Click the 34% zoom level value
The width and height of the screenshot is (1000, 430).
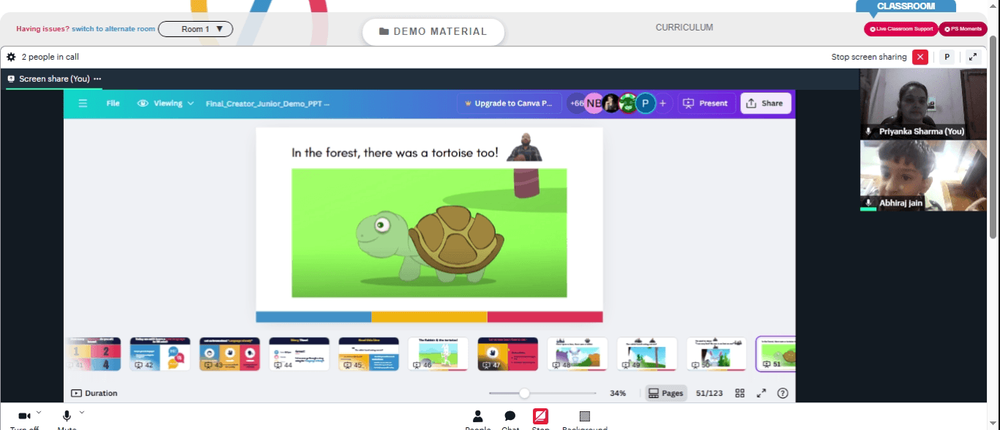click(x=617, y=394)
